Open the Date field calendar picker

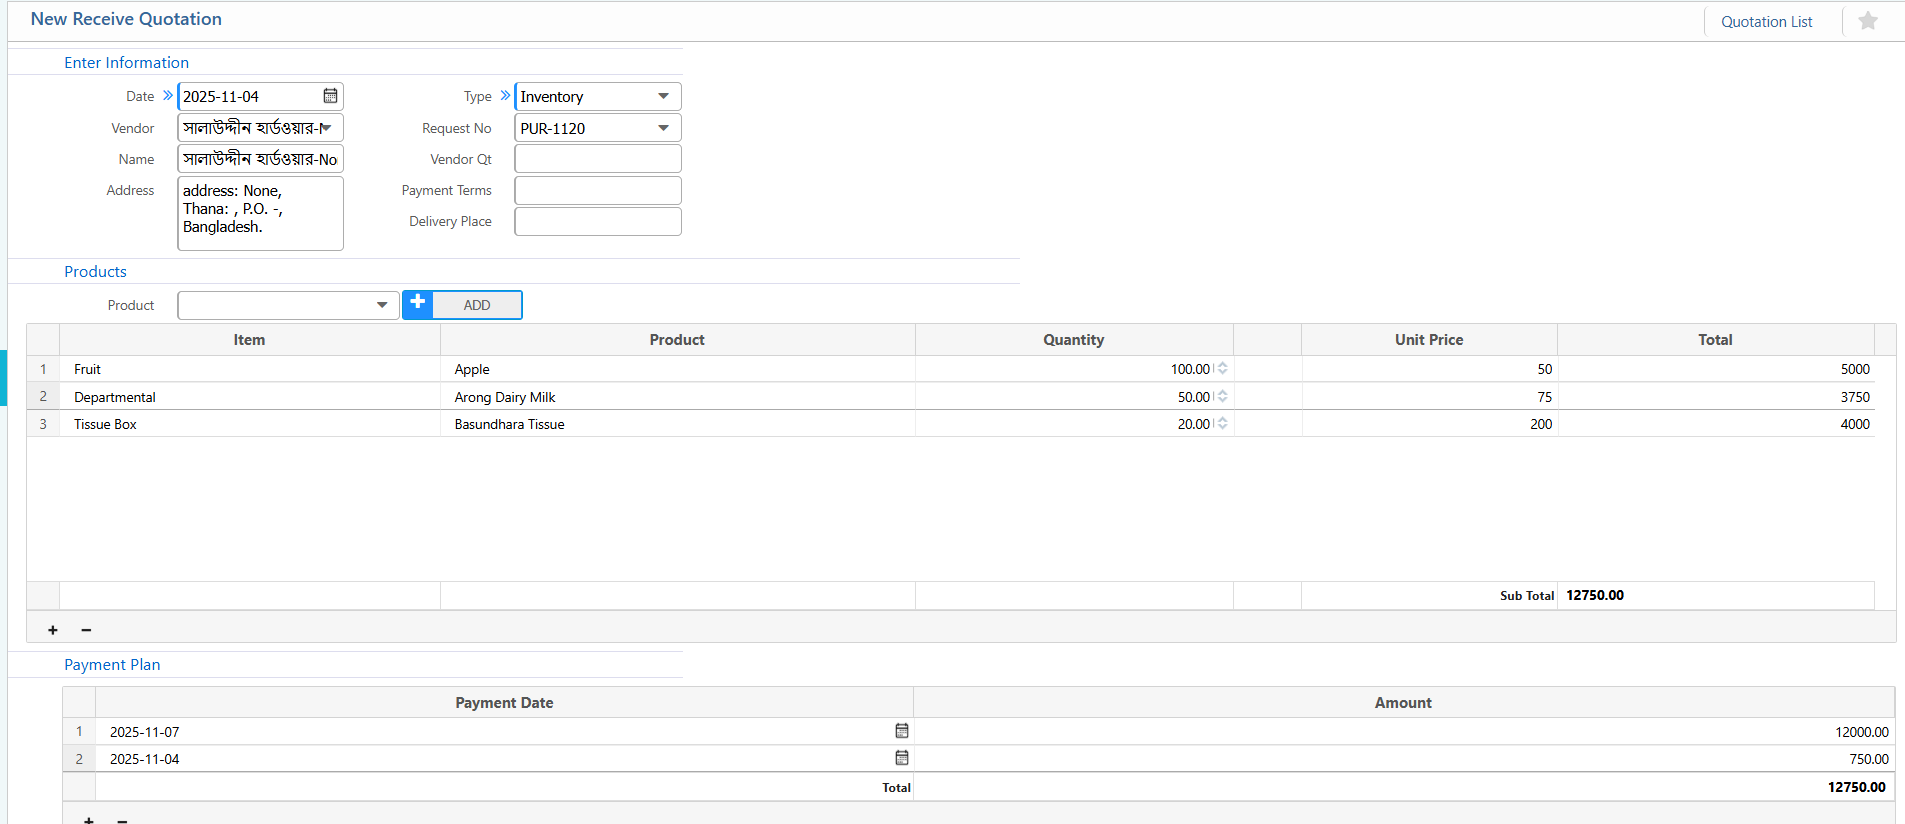coord(330,96)
